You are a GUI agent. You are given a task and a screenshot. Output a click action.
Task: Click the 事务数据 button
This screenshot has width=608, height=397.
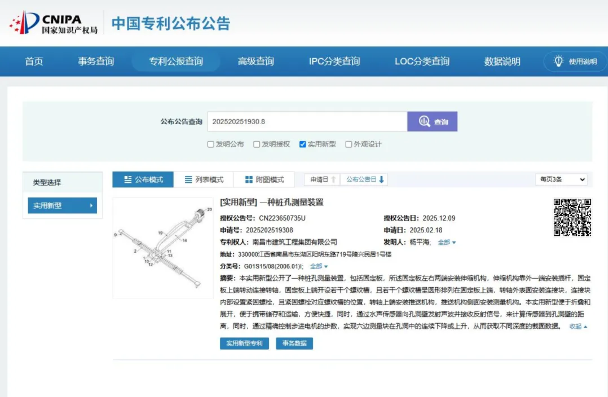tap(294, 343)
